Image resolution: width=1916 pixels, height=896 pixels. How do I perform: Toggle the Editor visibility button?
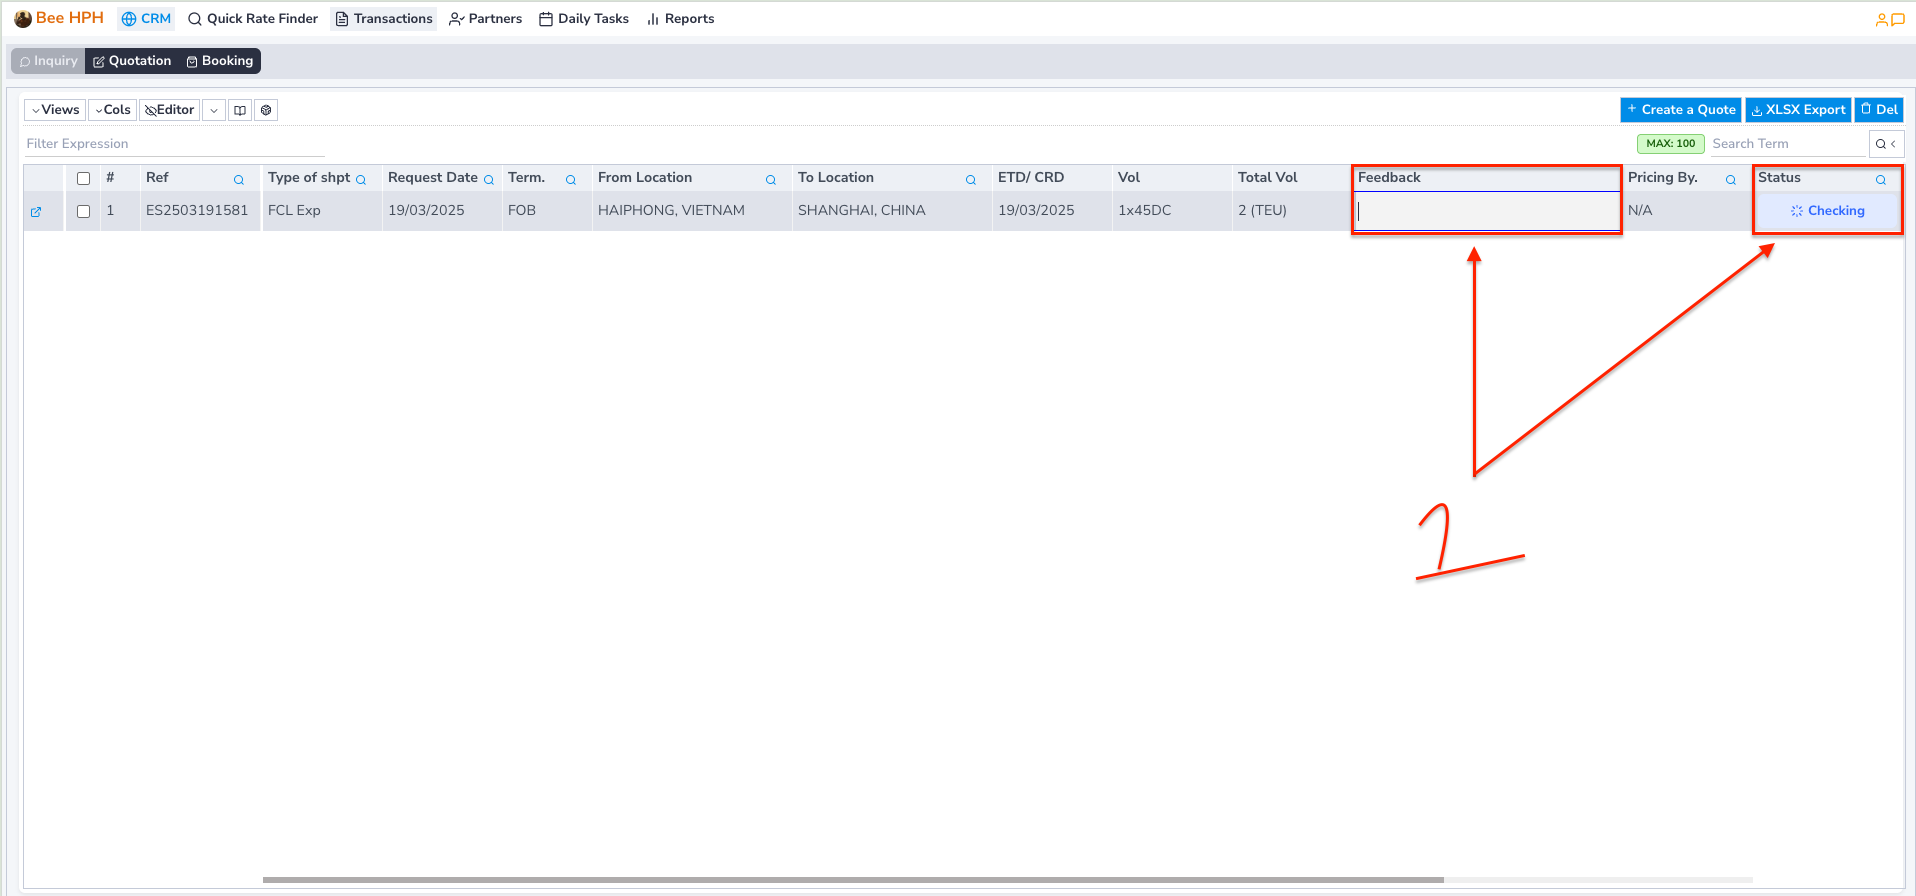tap(170, 110)
